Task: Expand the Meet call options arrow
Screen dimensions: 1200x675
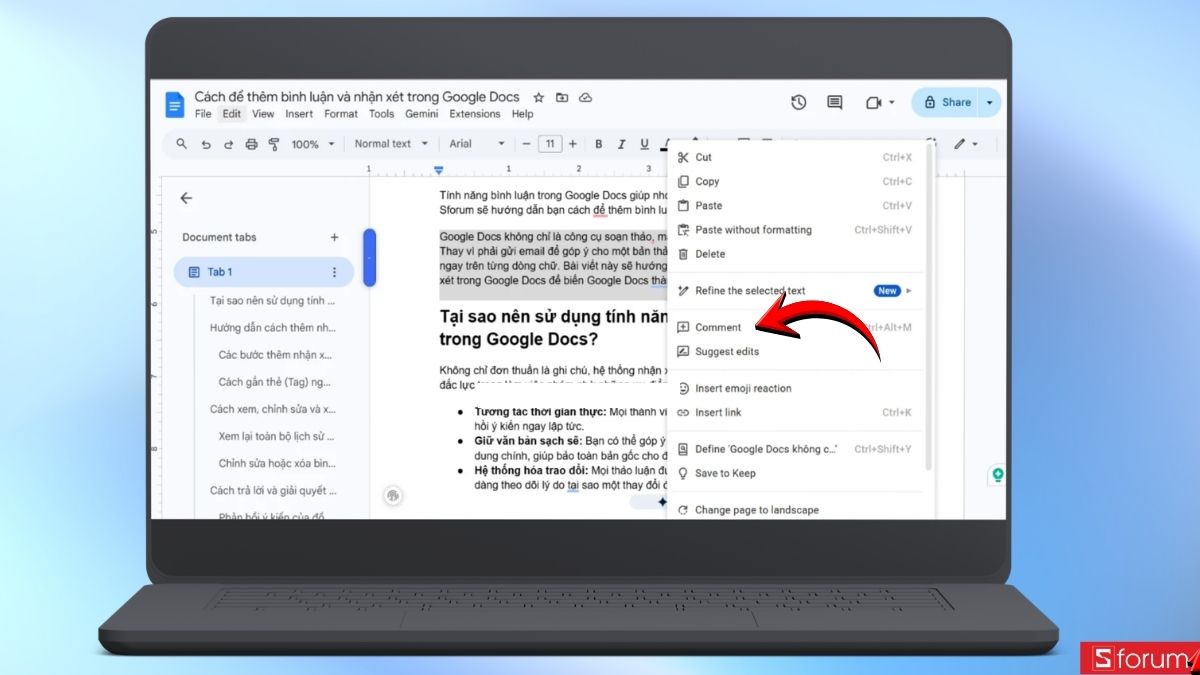Action: pos(891,102)
